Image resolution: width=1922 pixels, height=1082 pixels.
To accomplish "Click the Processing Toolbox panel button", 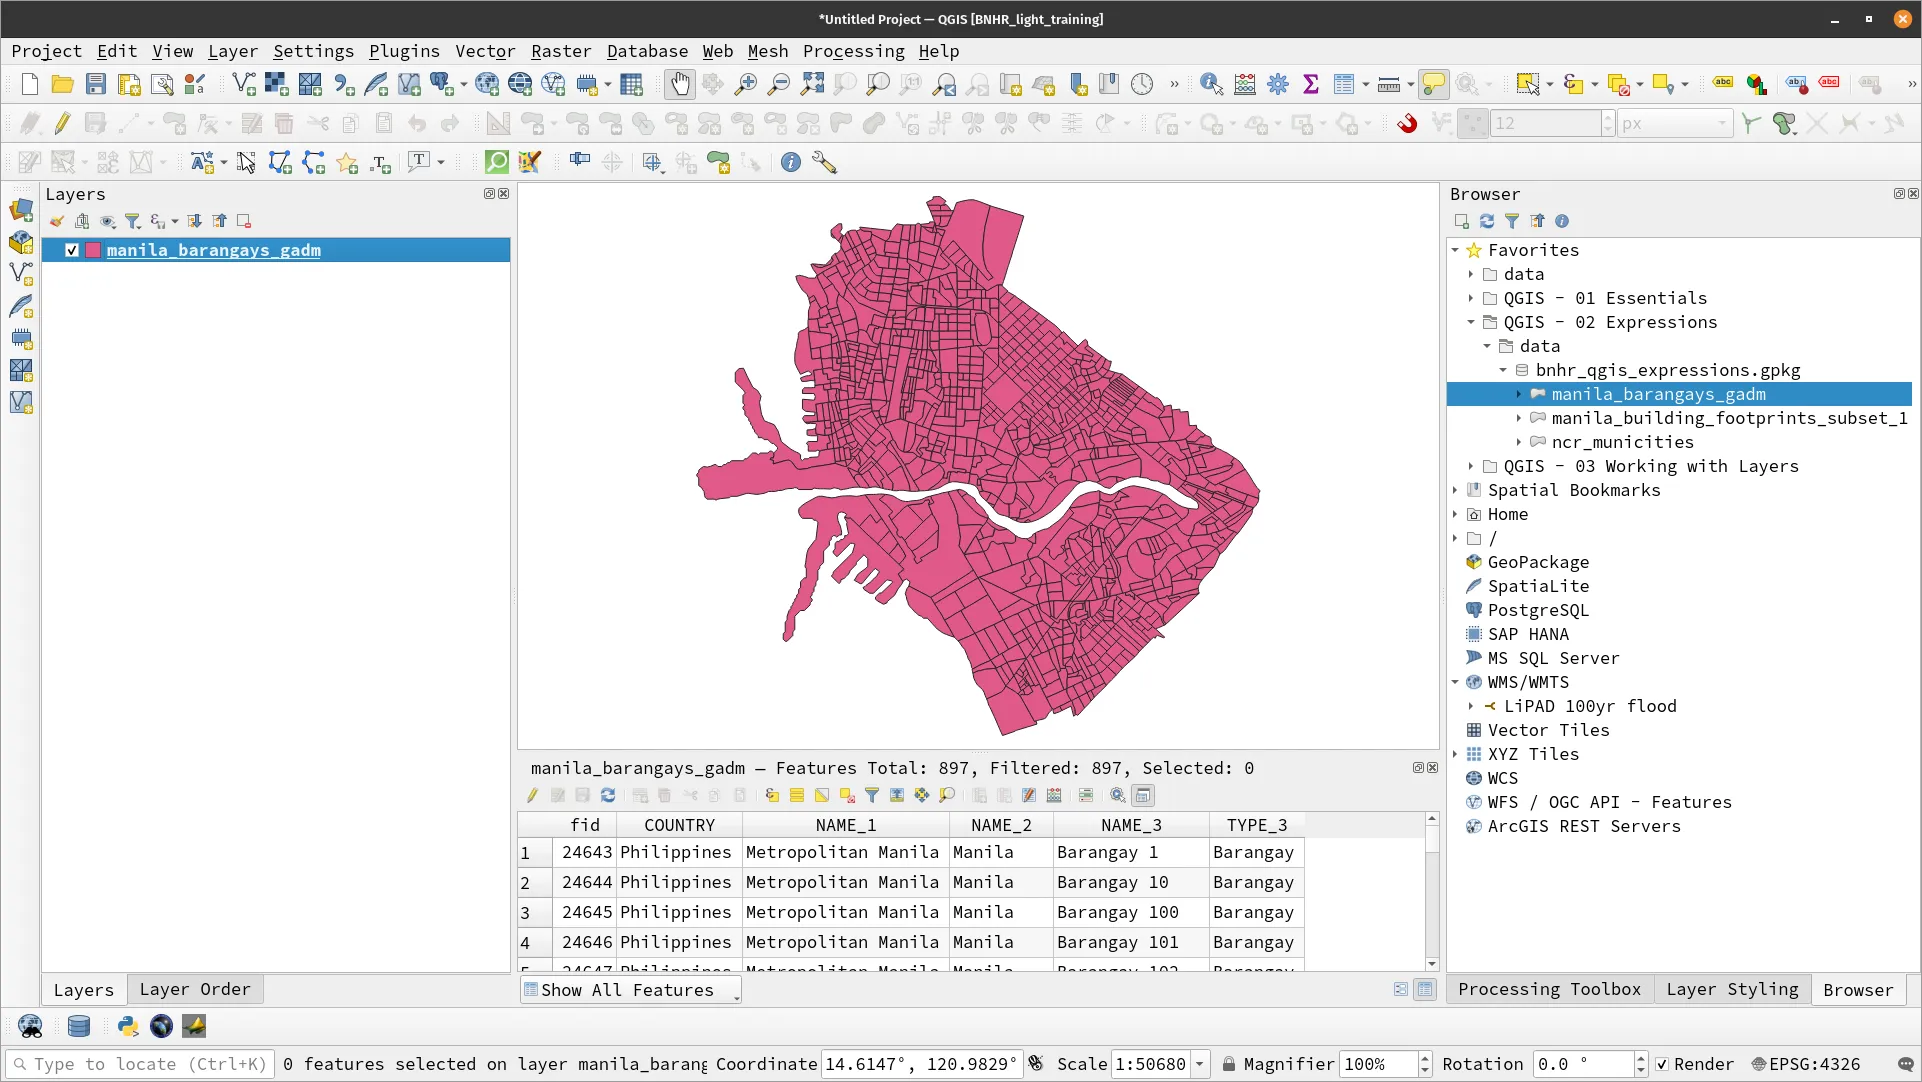I will 1548,989.
